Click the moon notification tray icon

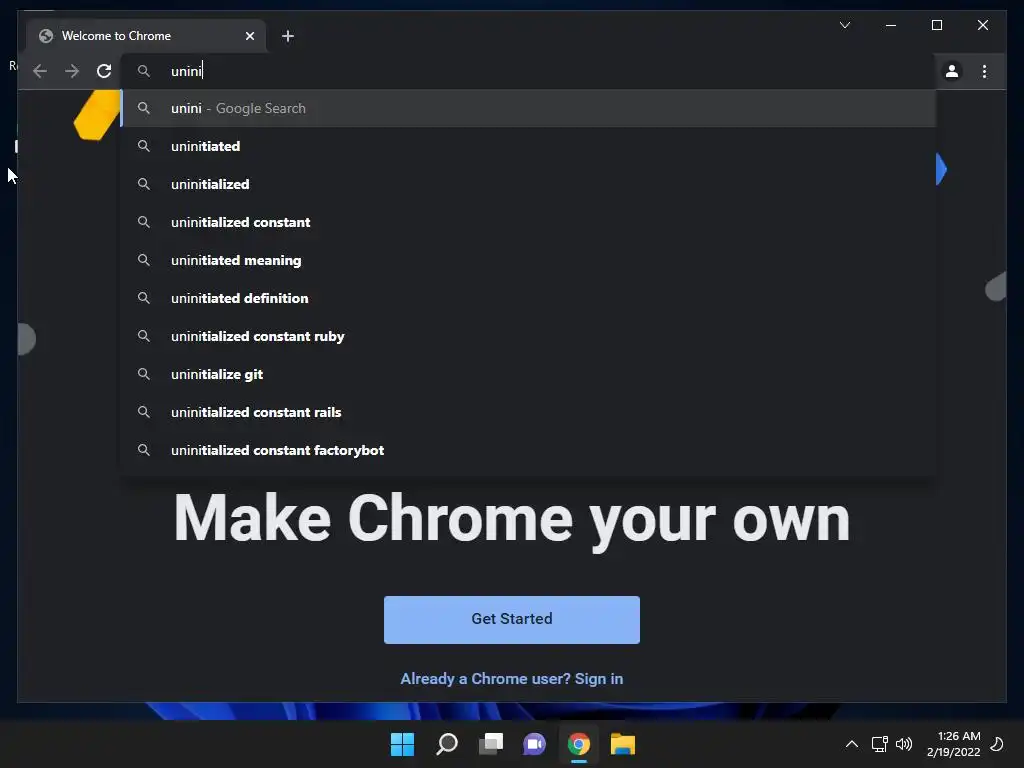997,744
